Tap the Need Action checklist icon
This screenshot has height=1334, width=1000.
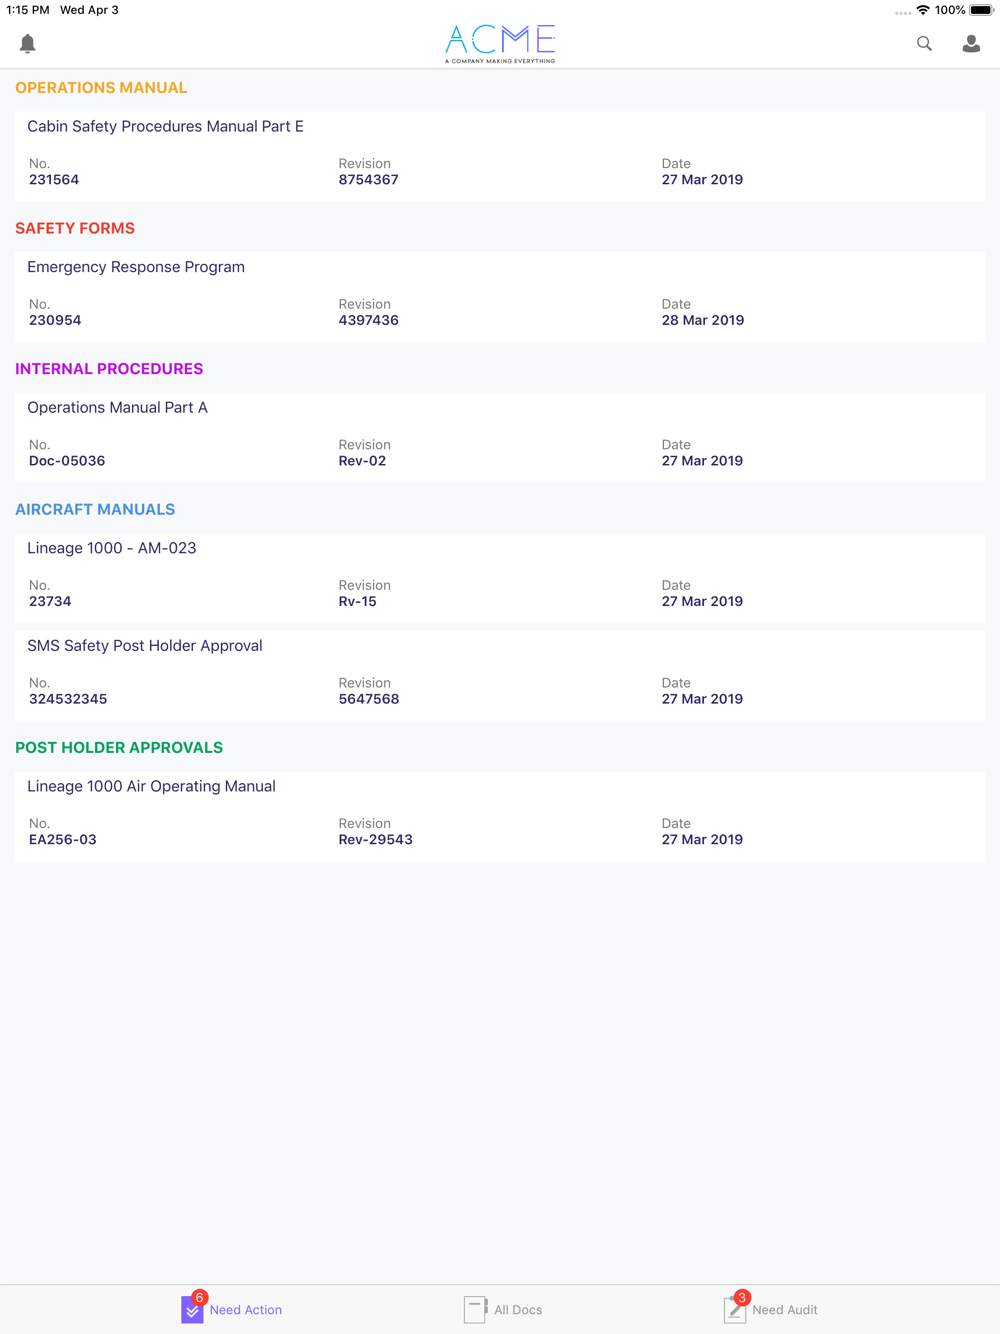pyautogui.click(x=192, y=1309)
